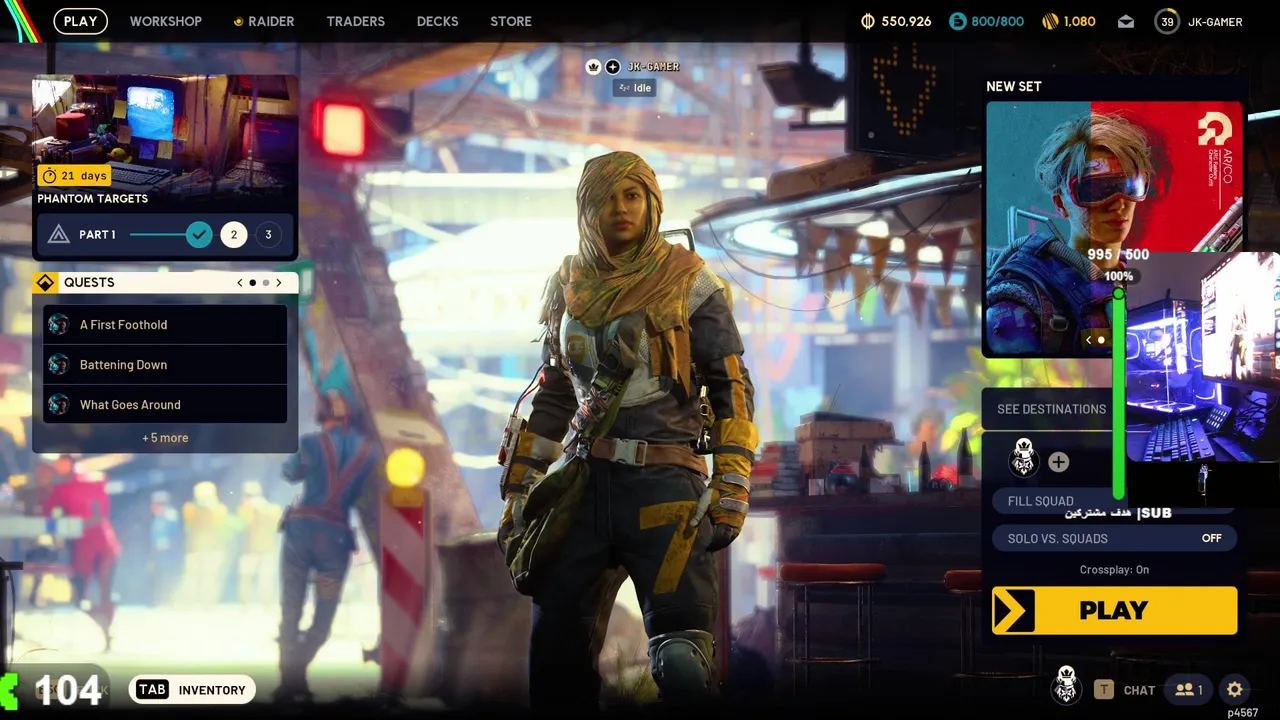Click the Idle status tag

[x=635, y=88]
